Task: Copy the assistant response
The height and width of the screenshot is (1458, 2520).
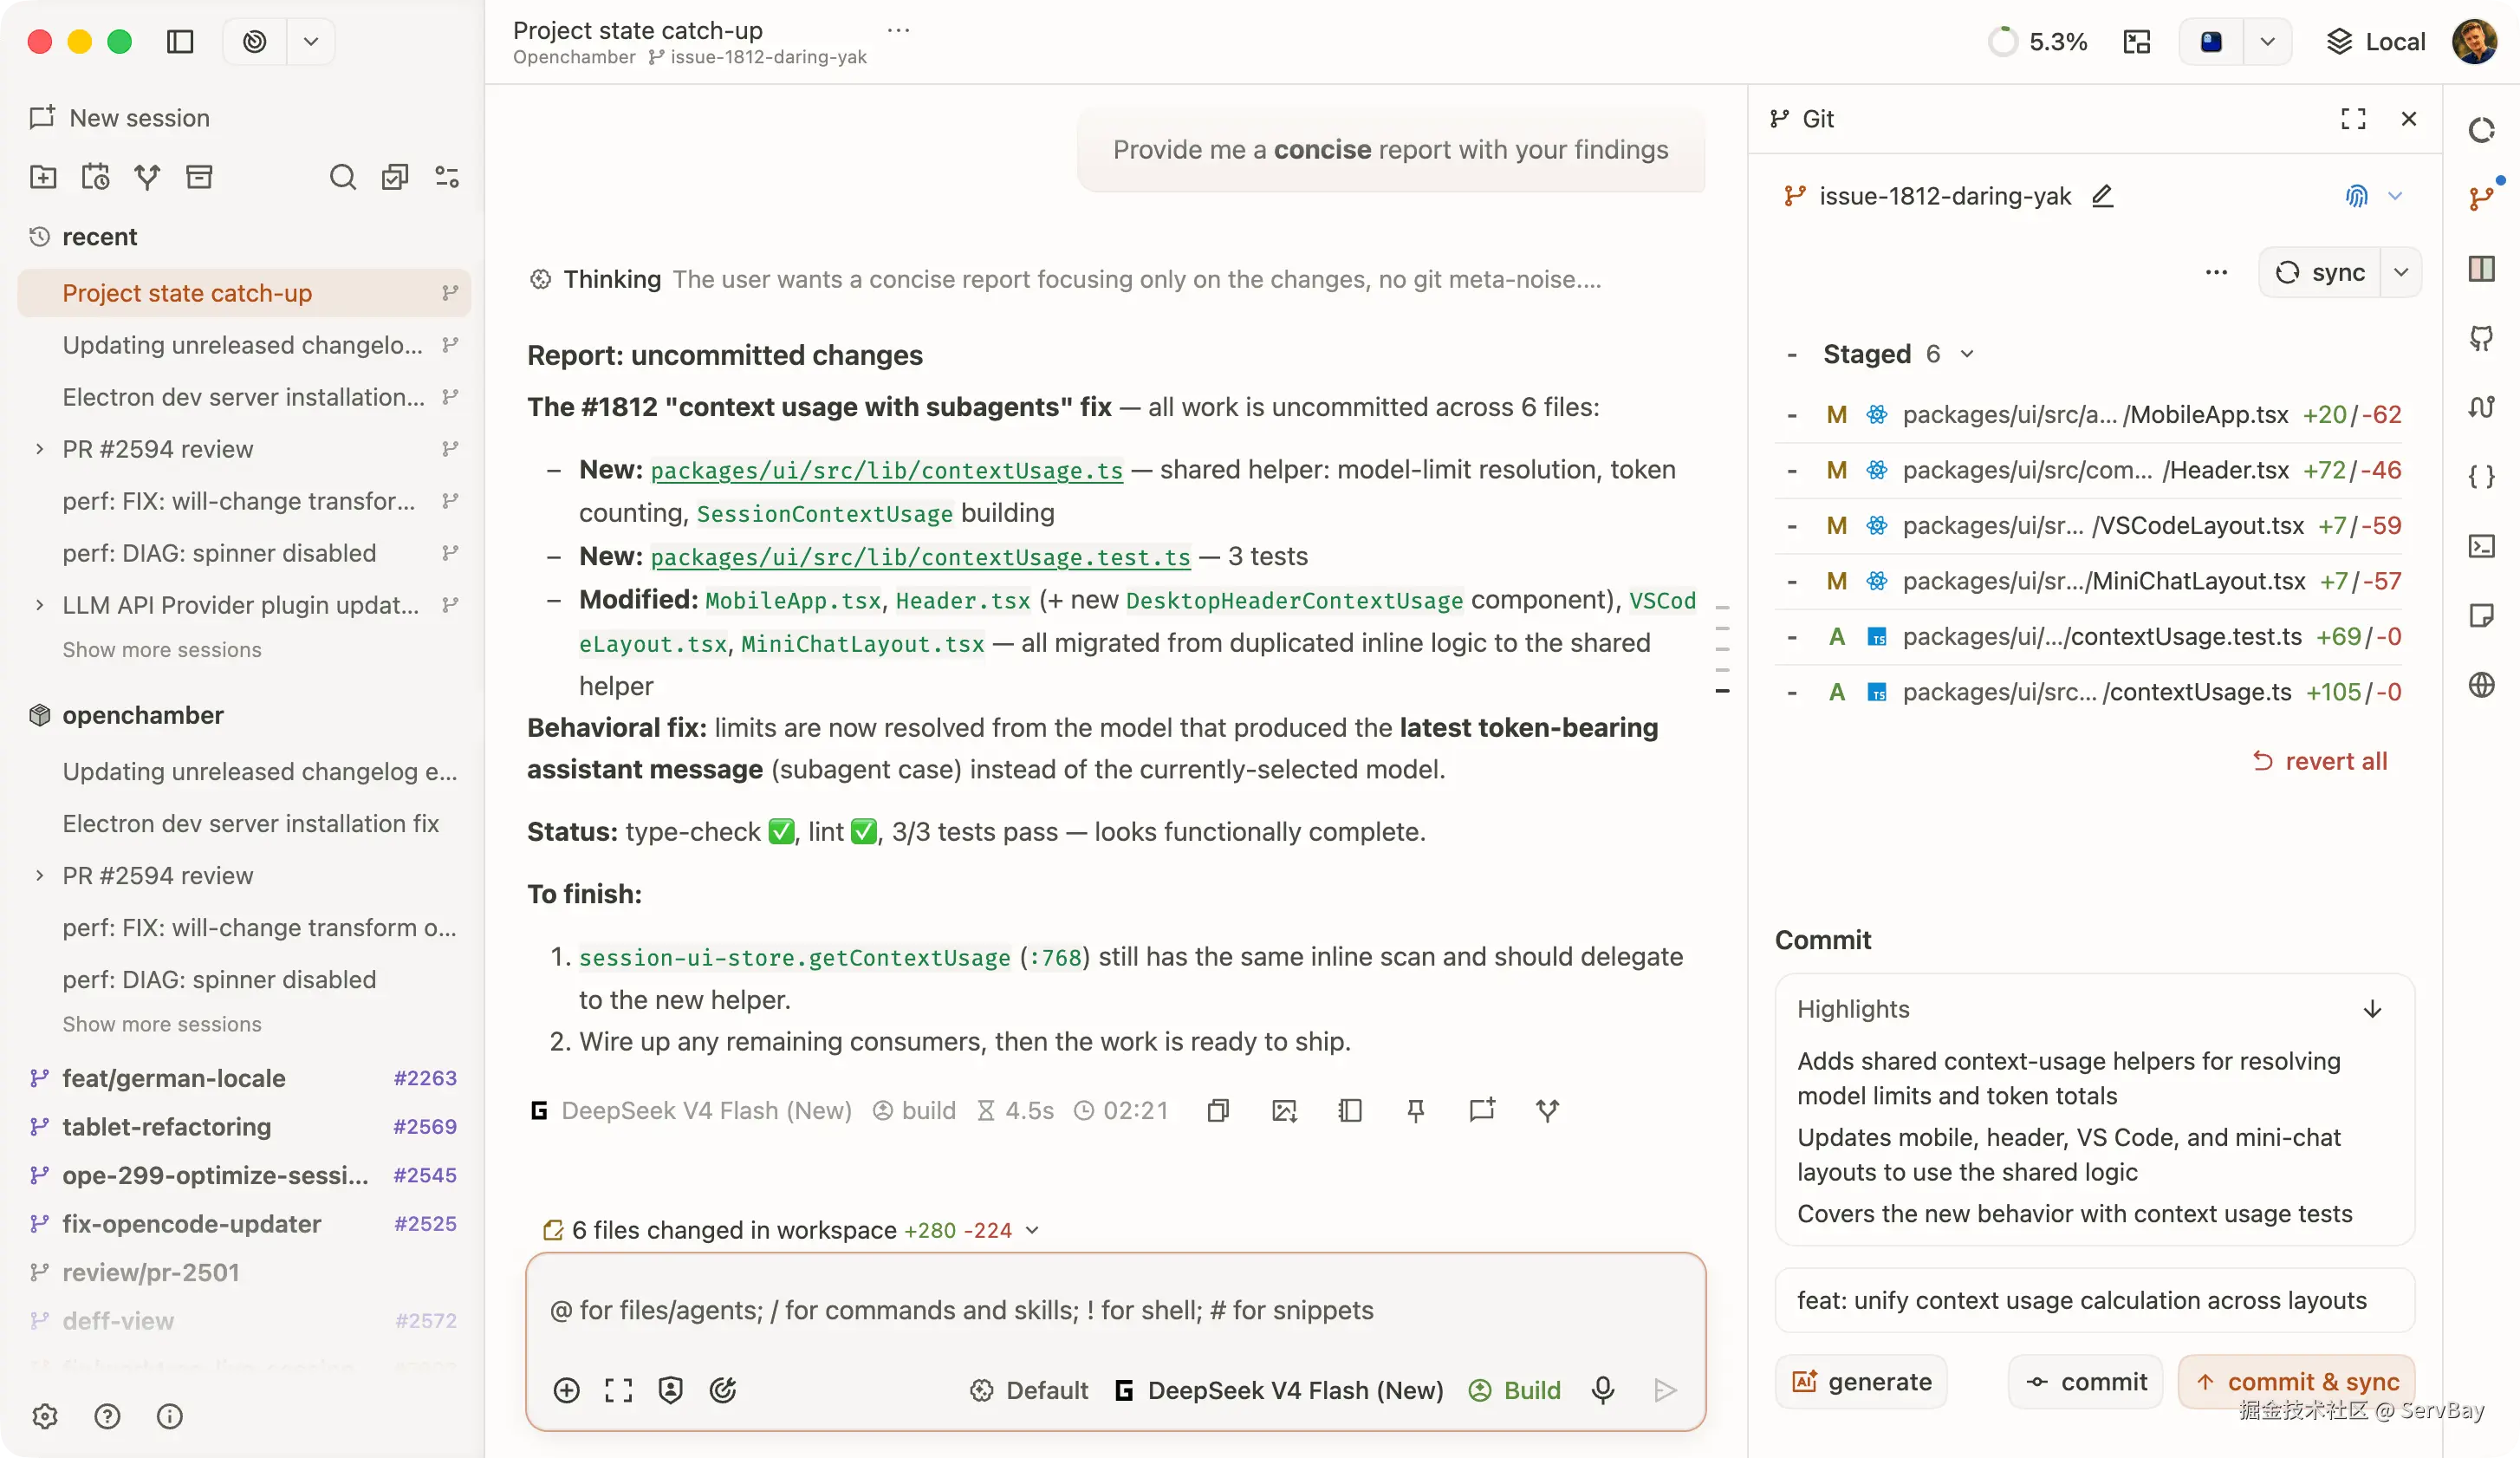Action: point(1218,1110)
